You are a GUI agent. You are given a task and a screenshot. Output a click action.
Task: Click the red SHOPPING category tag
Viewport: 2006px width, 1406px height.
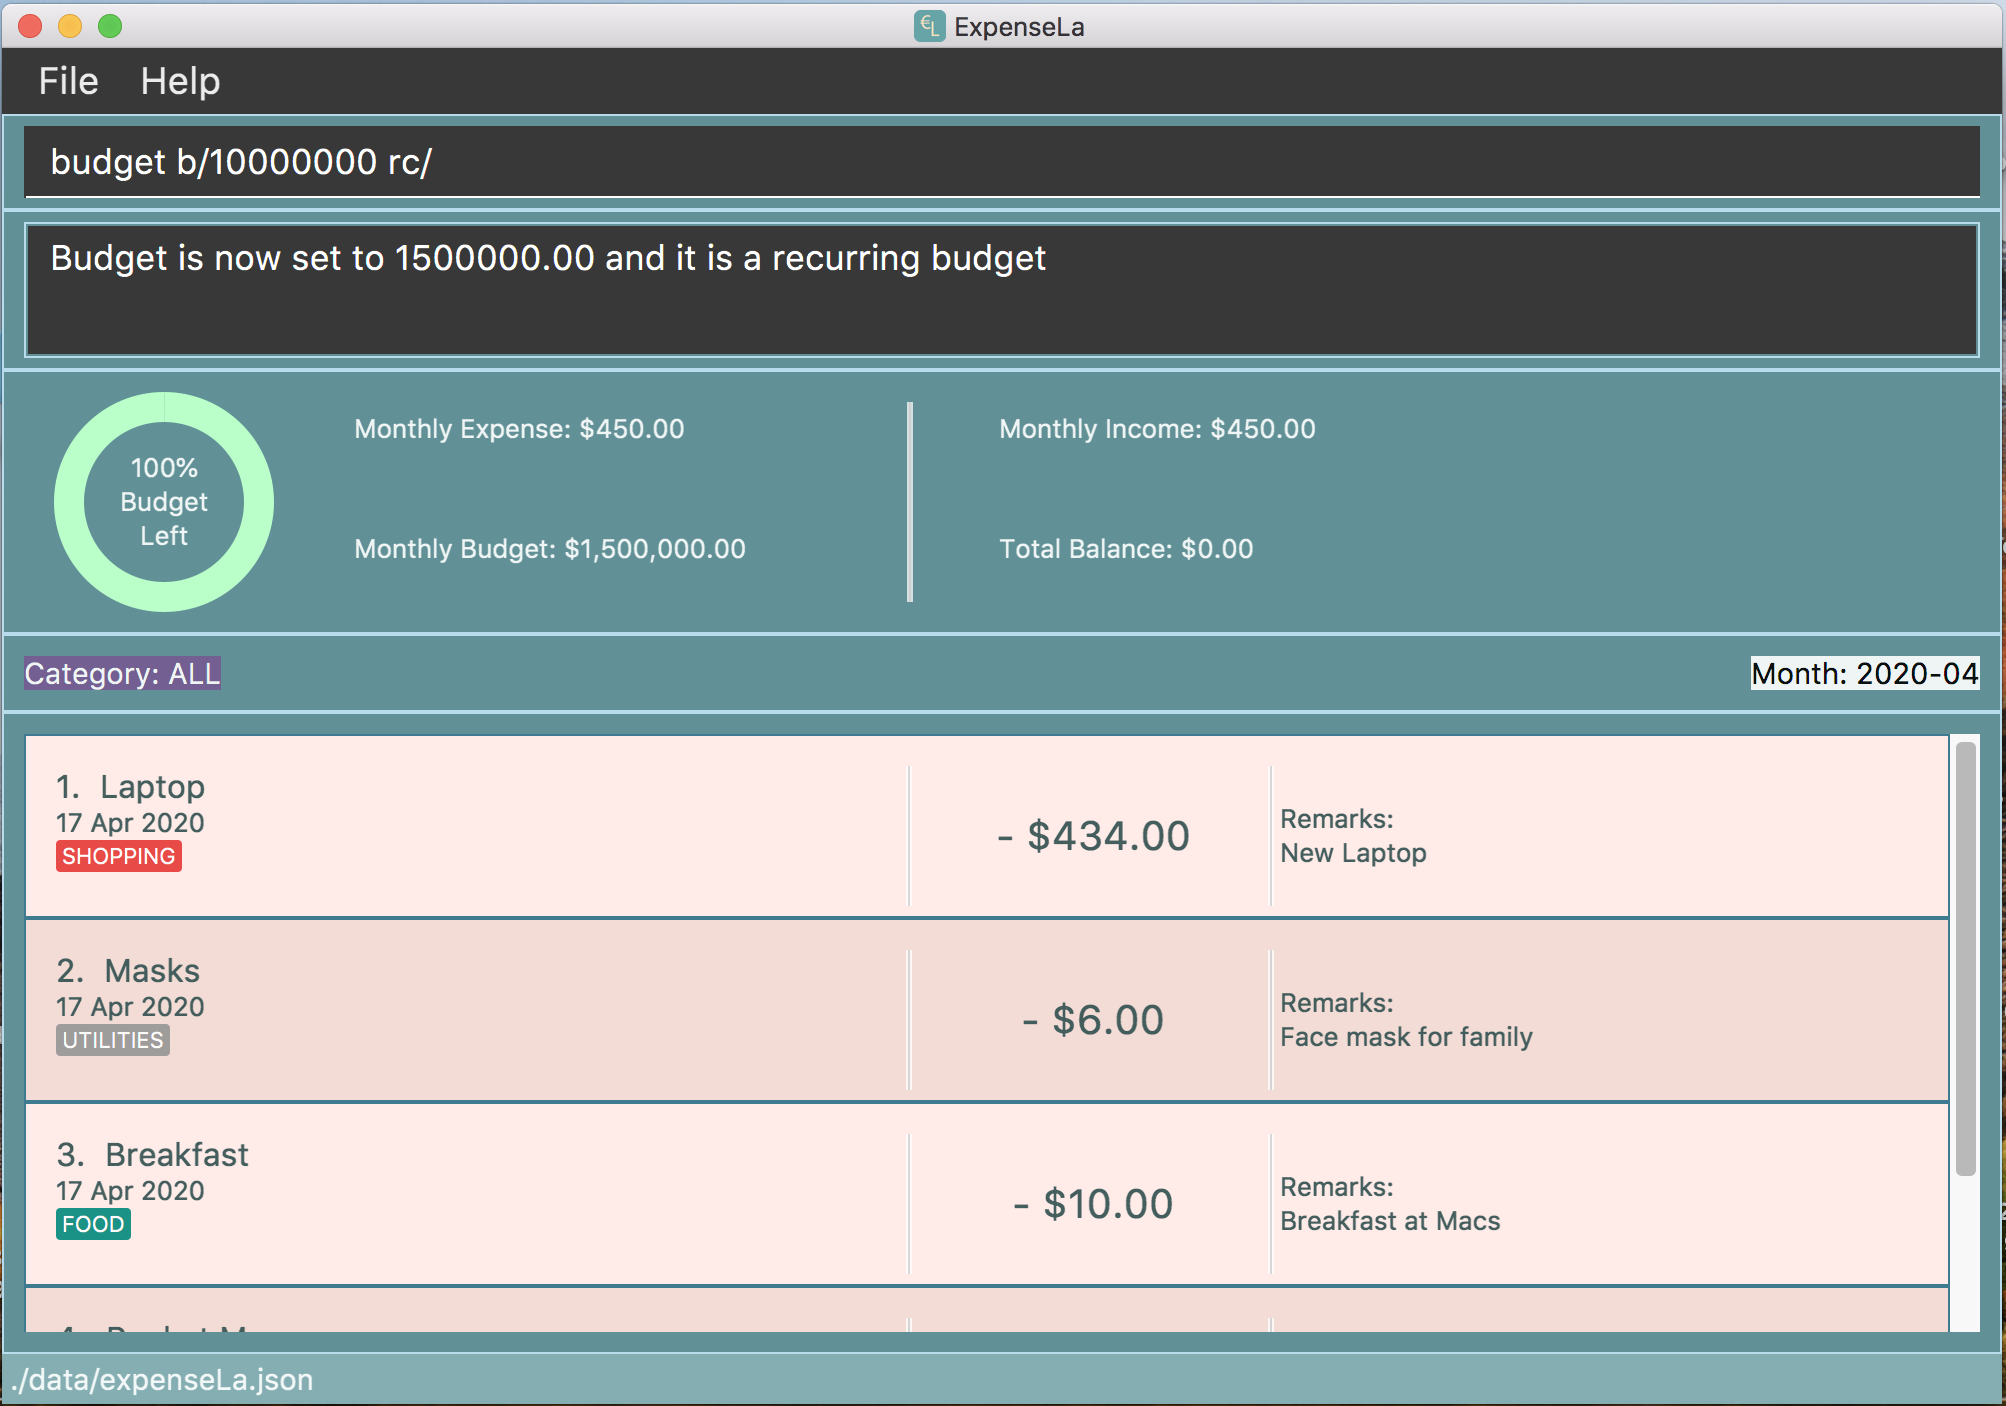[118, 856]
